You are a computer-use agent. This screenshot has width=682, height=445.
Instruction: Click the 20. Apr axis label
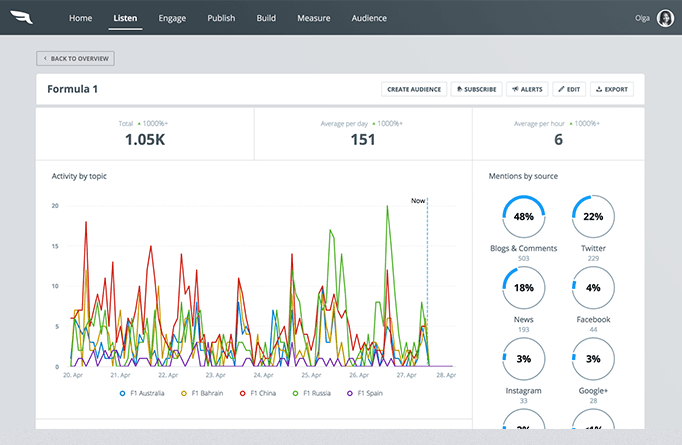pos(73,375)
